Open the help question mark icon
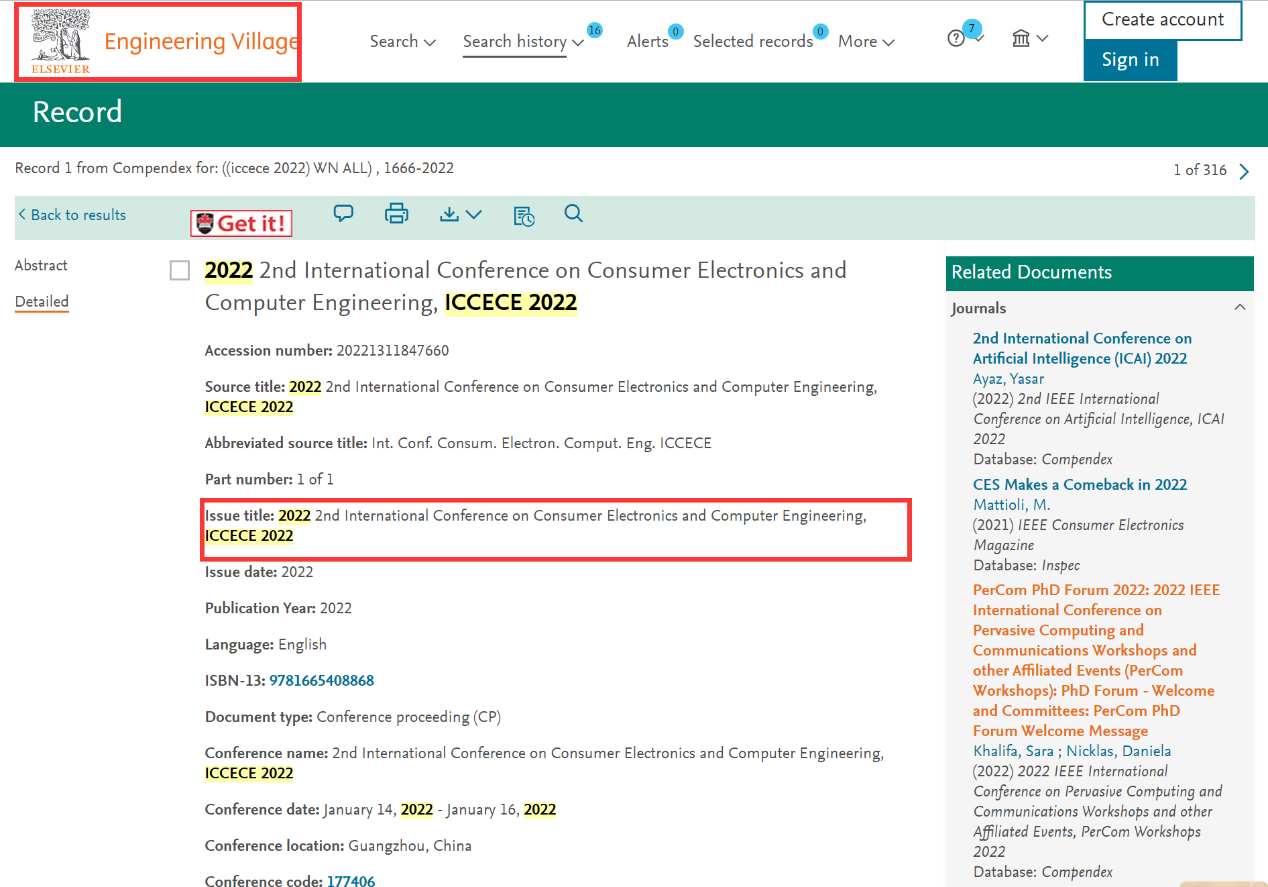This screenshot has width=1268, height=887. pyautogui.click(x=956, y=39)
